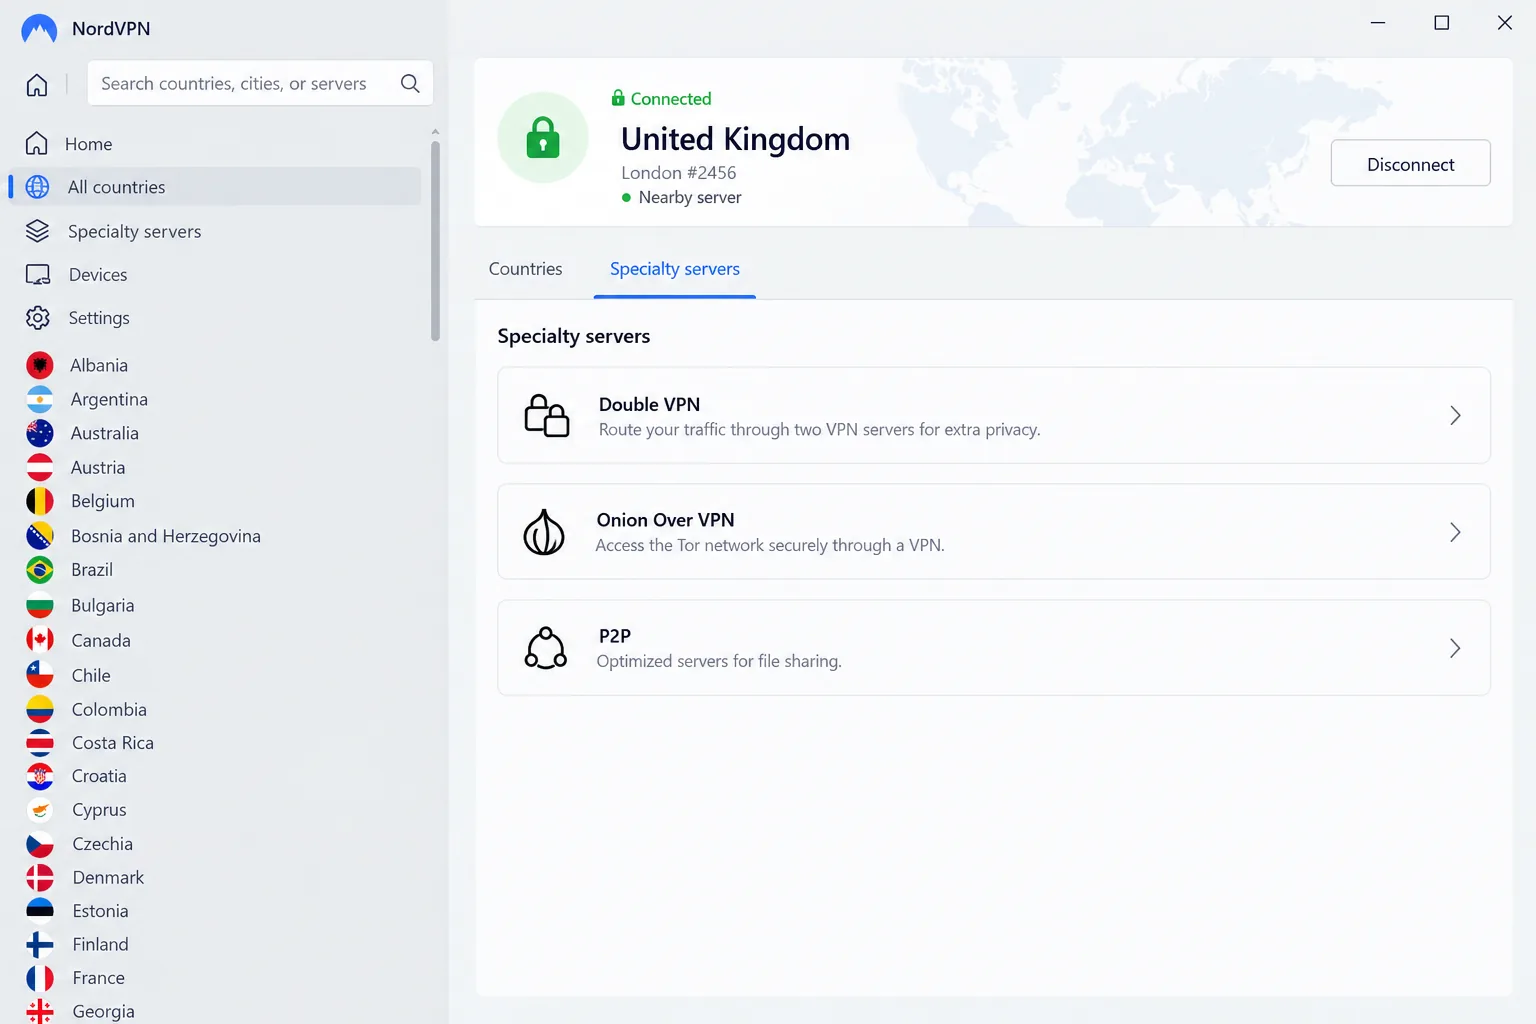Viewport: 1536px width, 1024px height.
Task: Click London #2456 server text
Action: (678, 173)
